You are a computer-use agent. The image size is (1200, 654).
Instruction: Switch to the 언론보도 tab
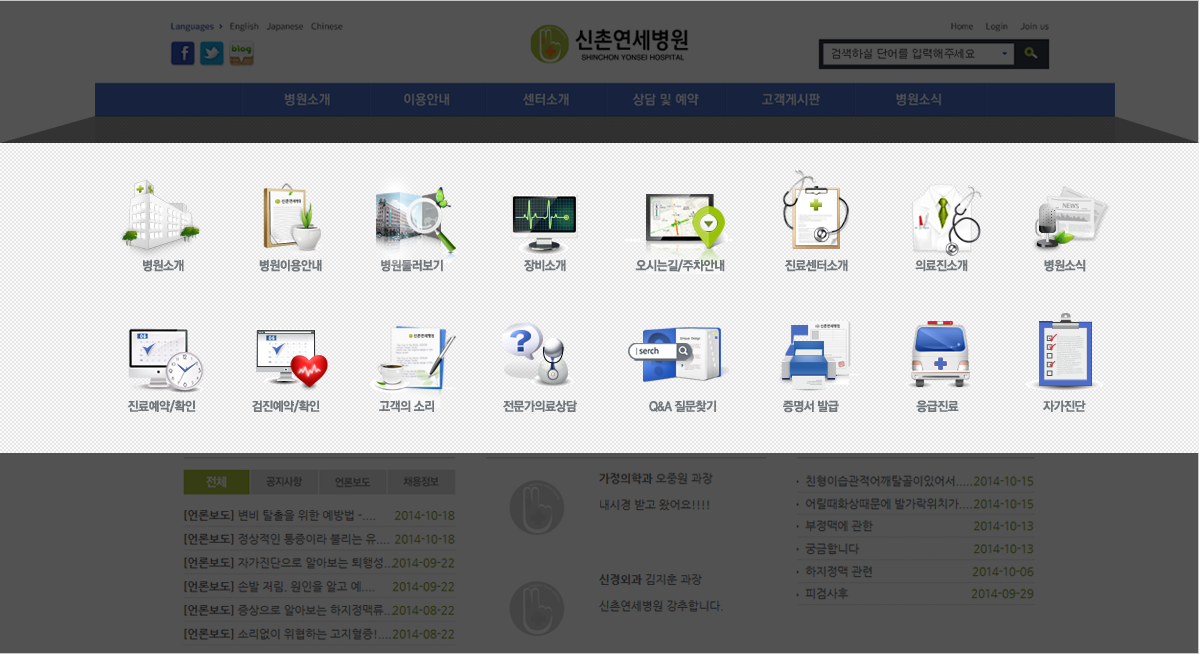click(352, 482)
